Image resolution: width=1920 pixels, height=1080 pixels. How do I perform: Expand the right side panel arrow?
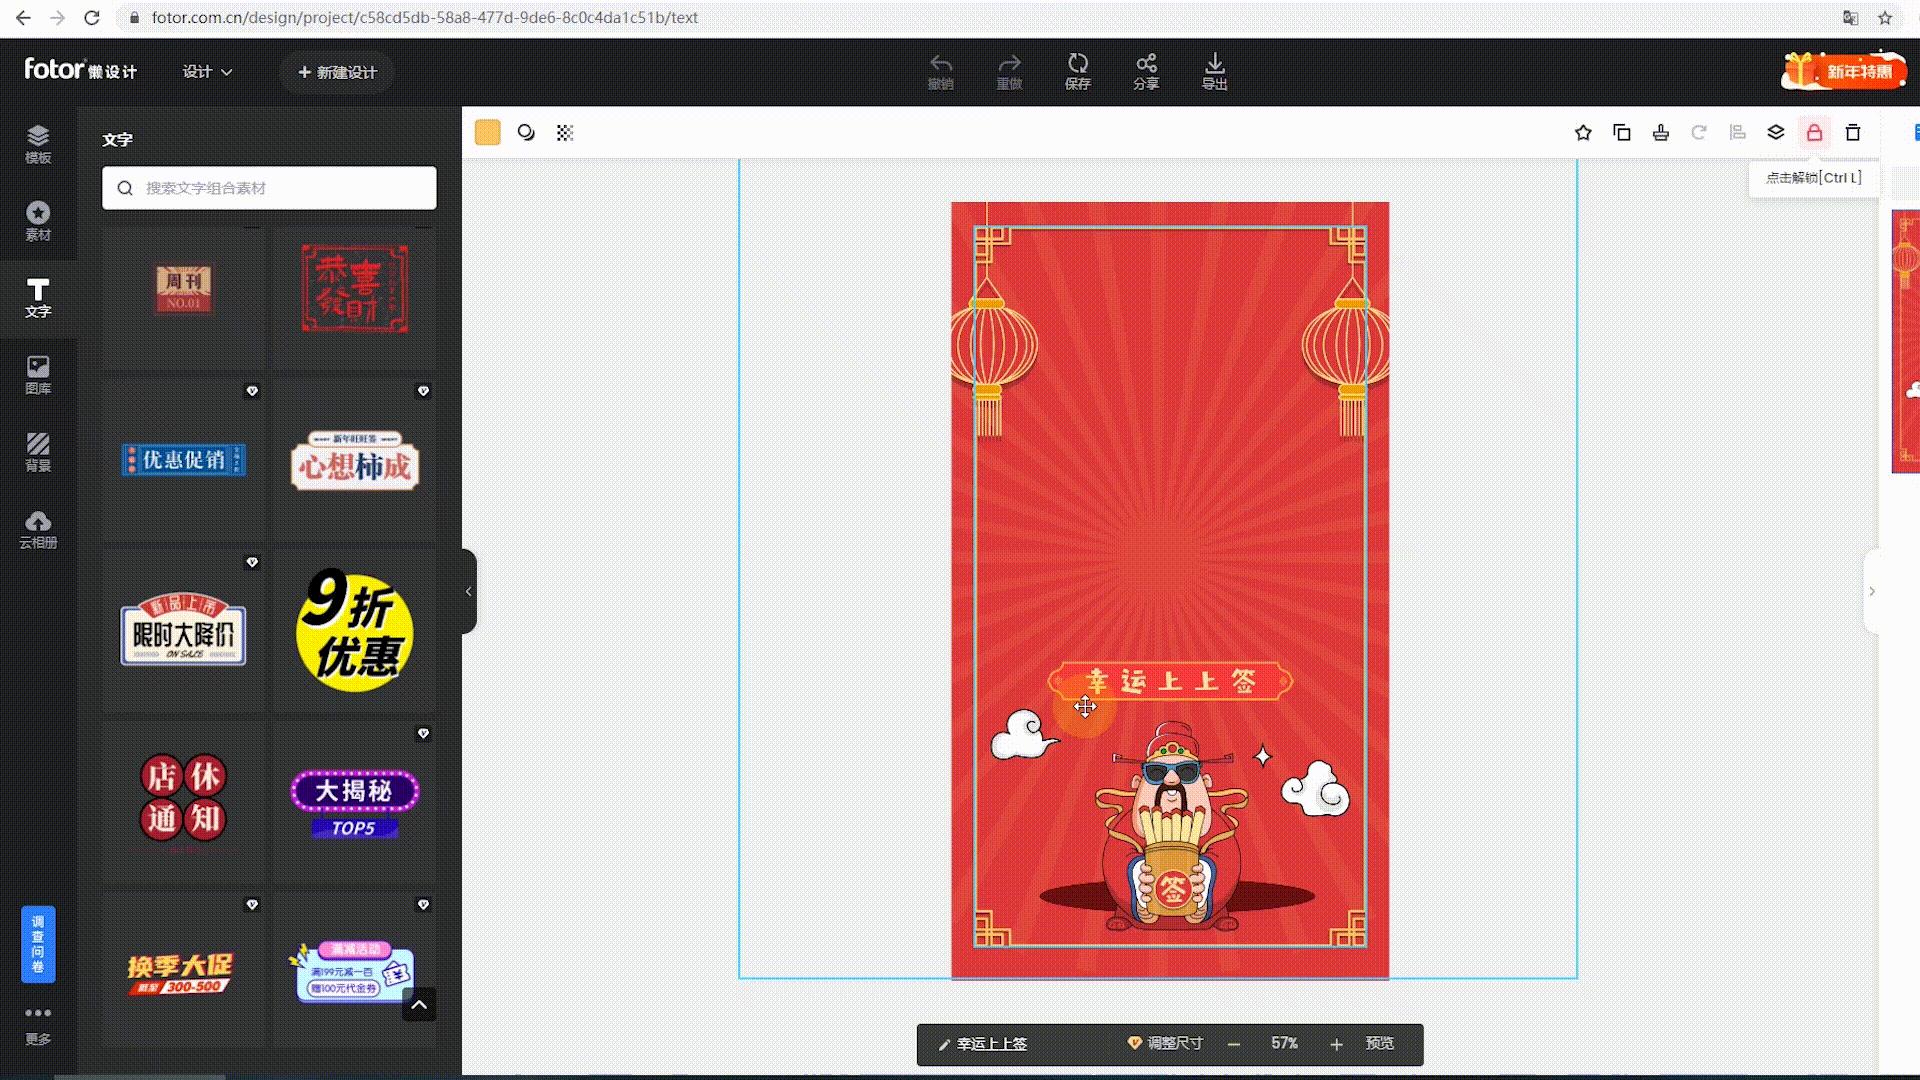pos(1872,591)
